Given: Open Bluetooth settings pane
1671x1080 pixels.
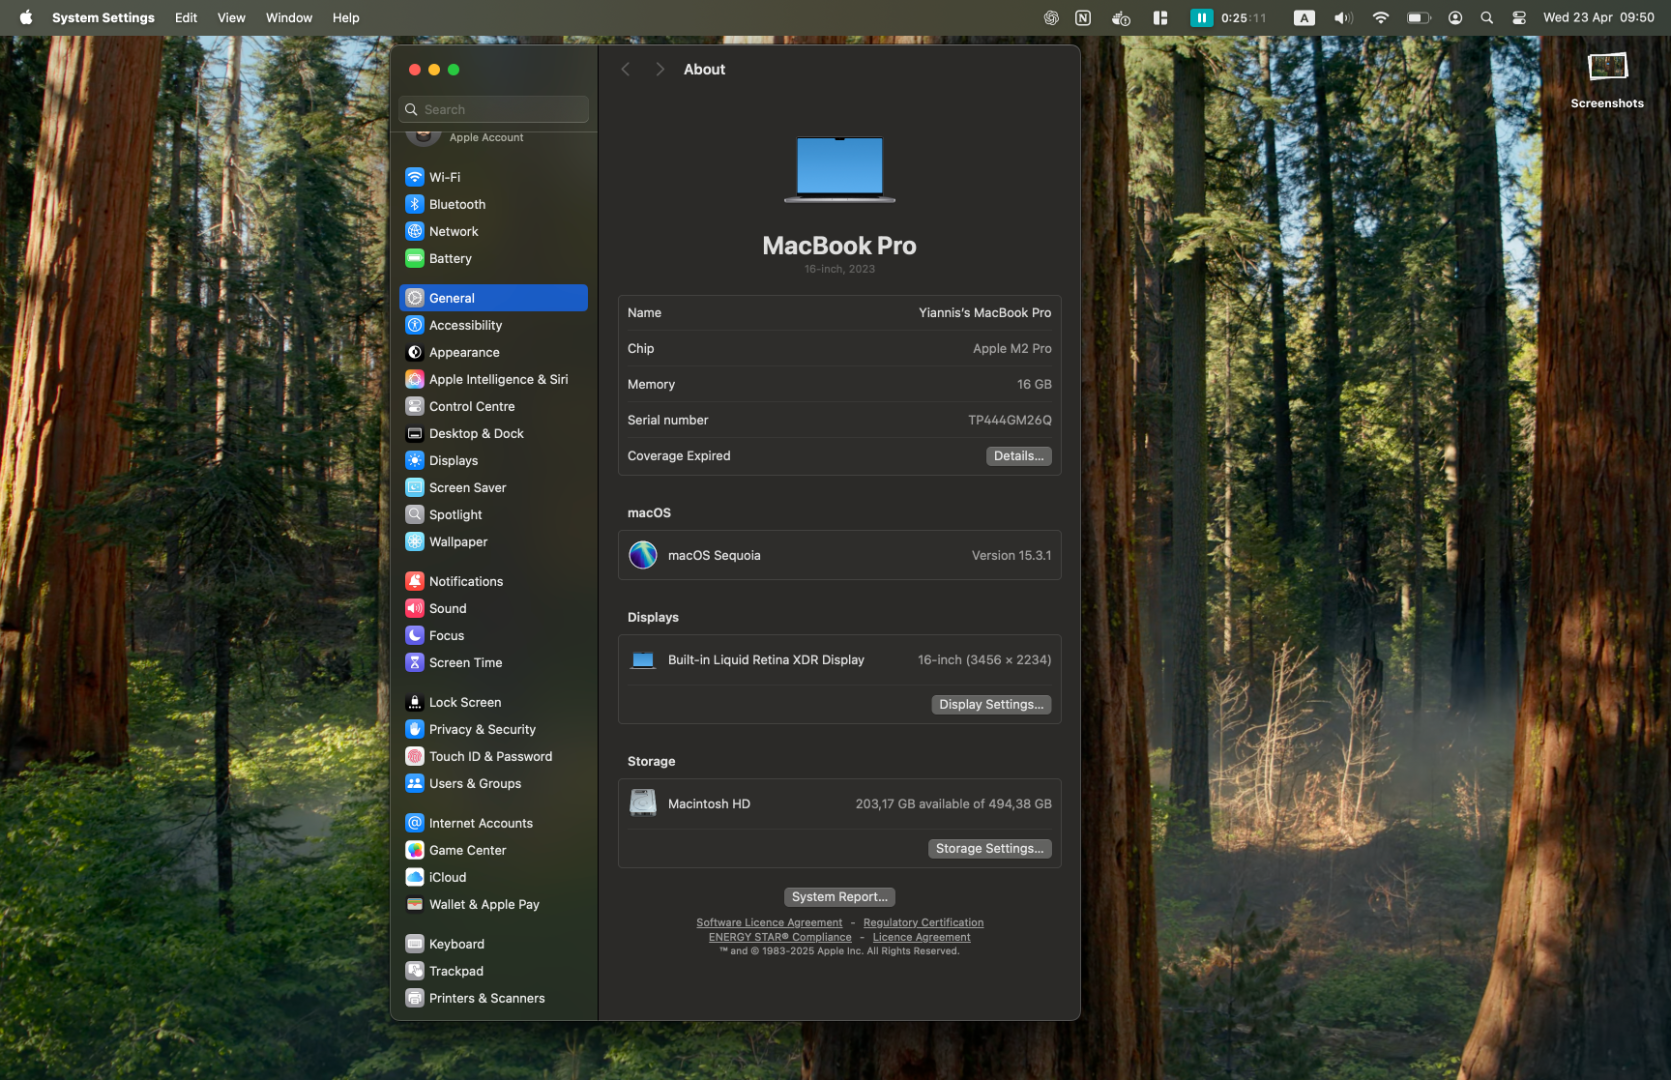Looking at the screenshot, I should [x=493, y=204].
